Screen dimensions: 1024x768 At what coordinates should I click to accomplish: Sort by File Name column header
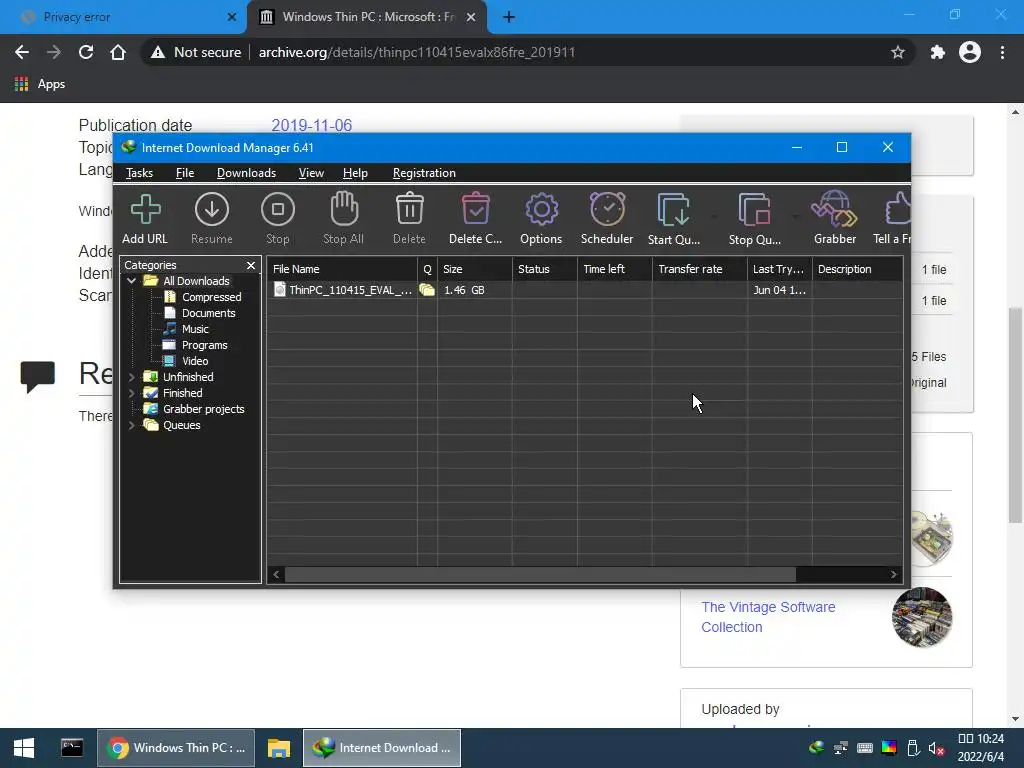click(x=342, y=269)
